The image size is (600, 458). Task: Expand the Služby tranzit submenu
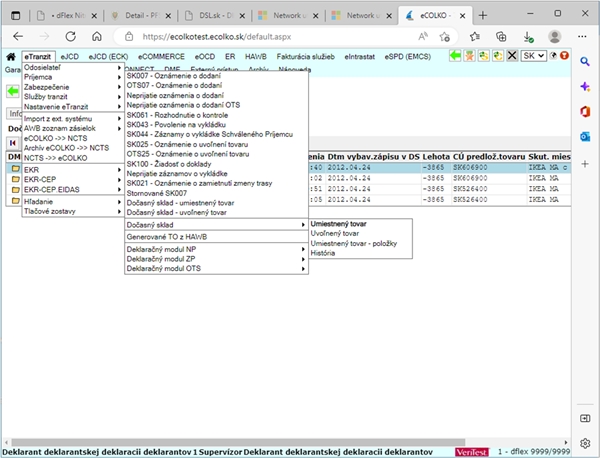coord(73,96)
